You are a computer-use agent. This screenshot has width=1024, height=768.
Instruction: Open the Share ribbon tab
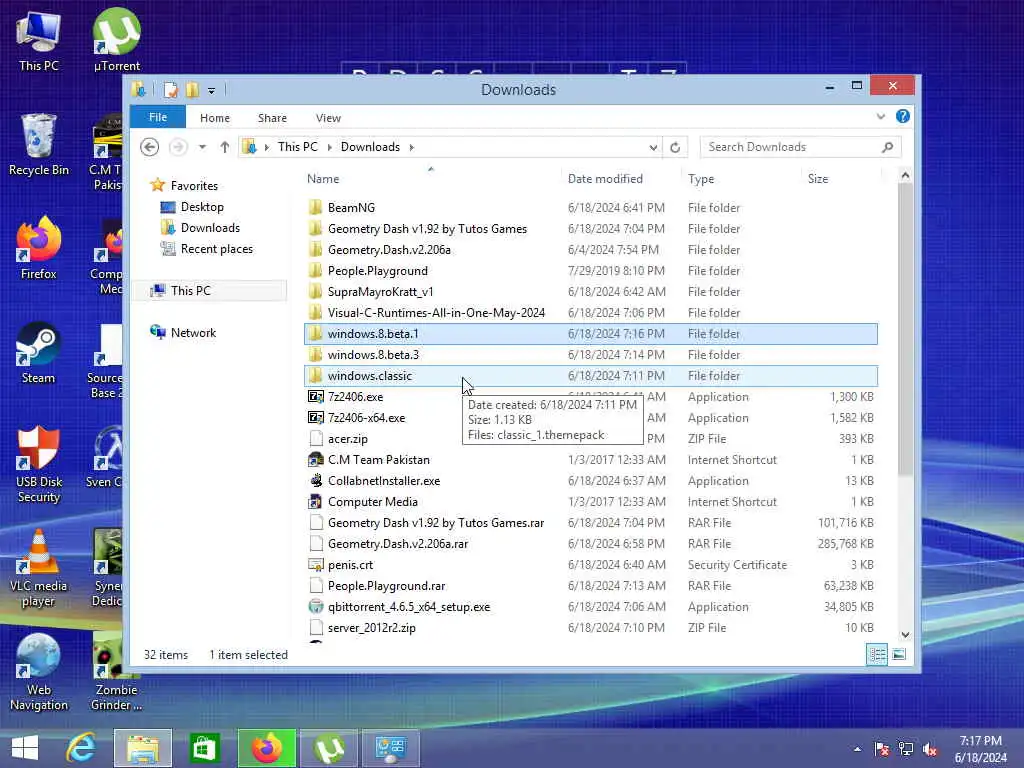click(272, 118)
